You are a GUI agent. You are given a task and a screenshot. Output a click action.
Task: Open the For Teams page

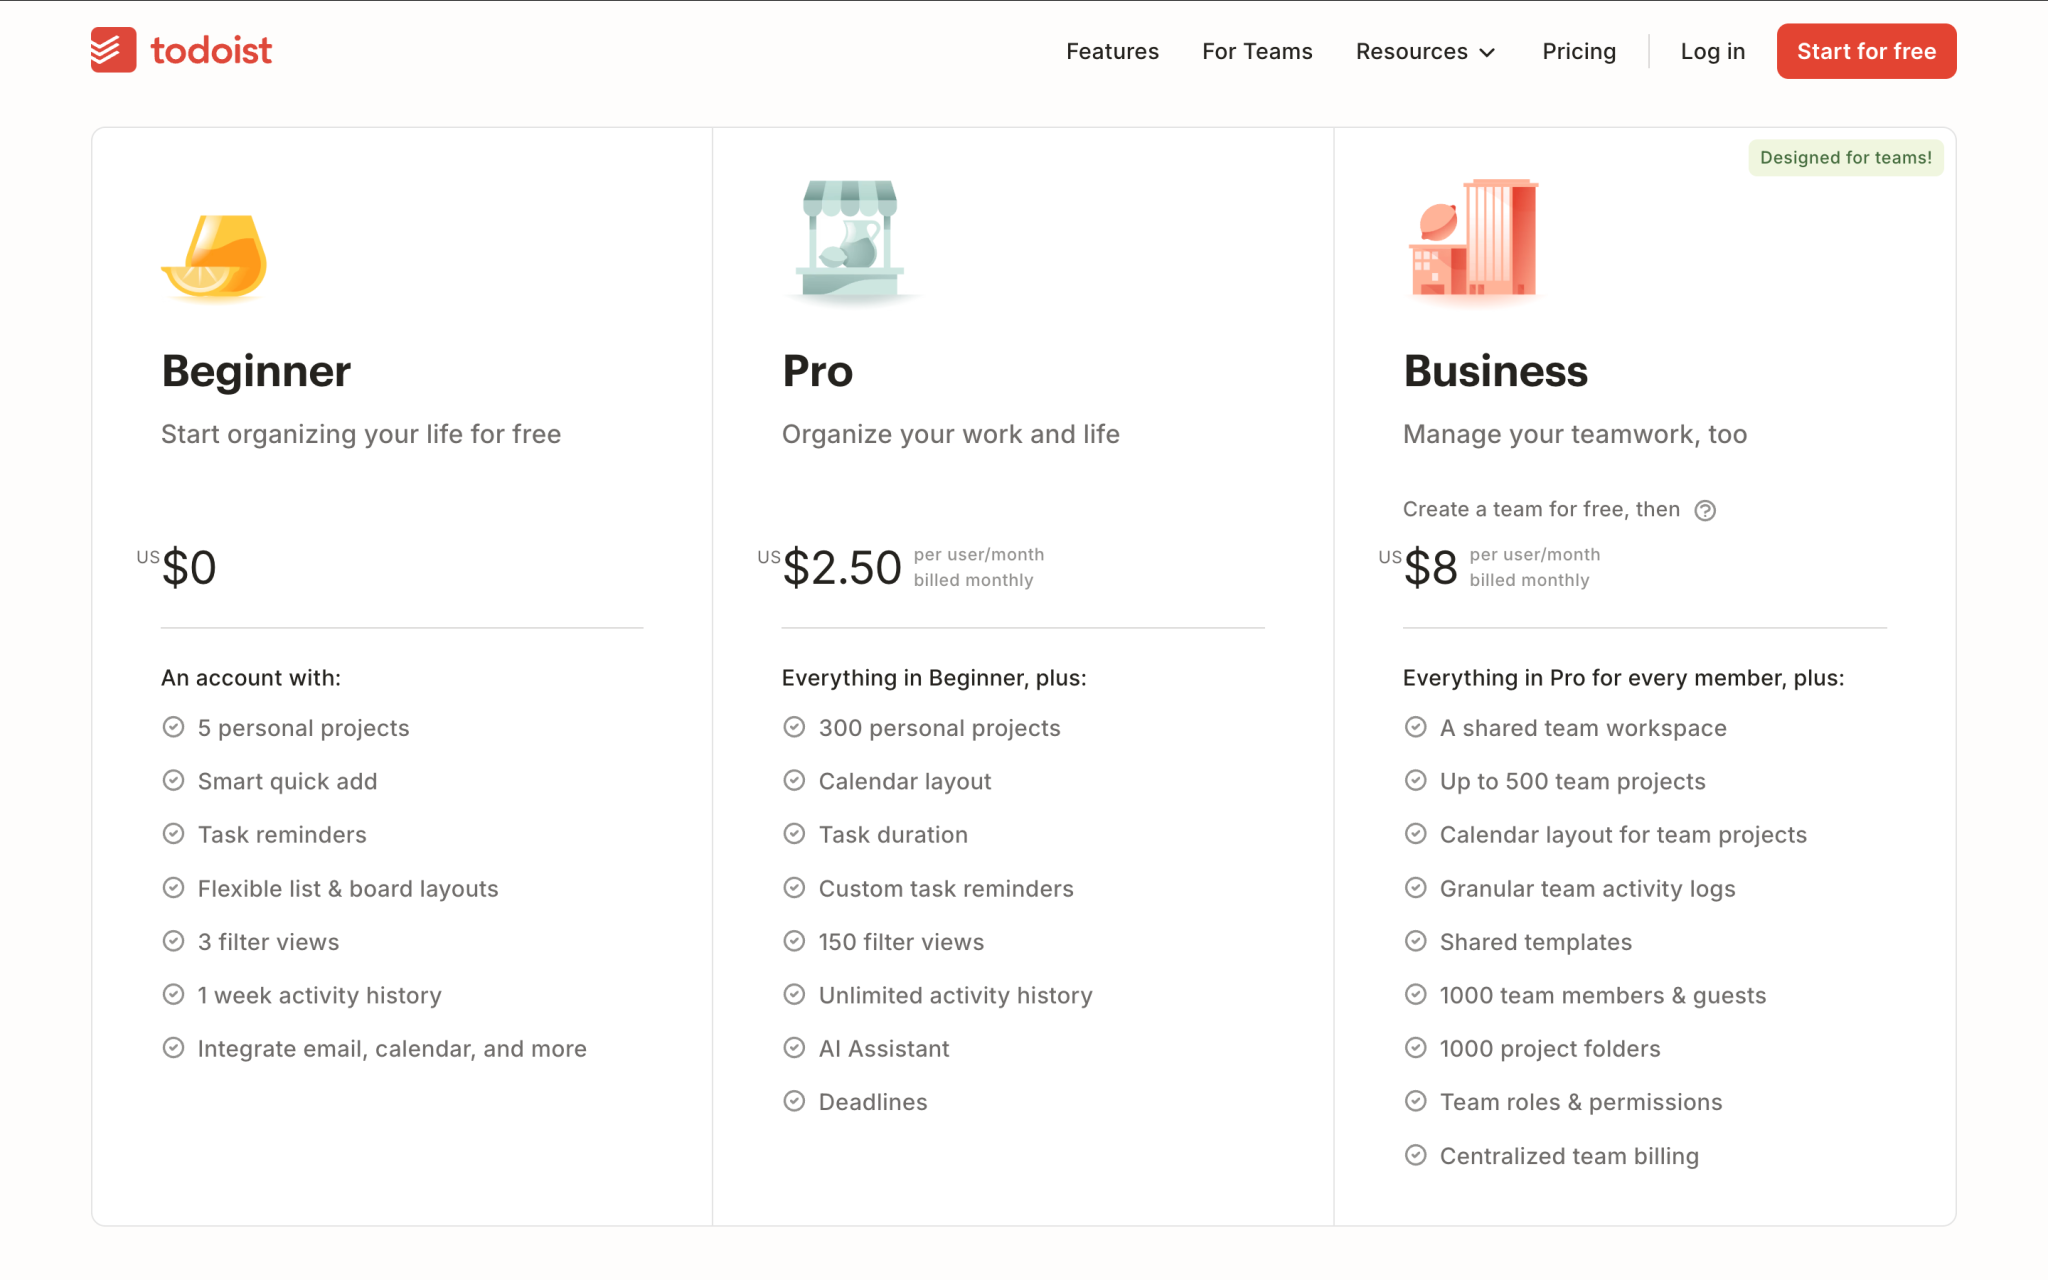pyautogui.click(x=1257, y=51)
